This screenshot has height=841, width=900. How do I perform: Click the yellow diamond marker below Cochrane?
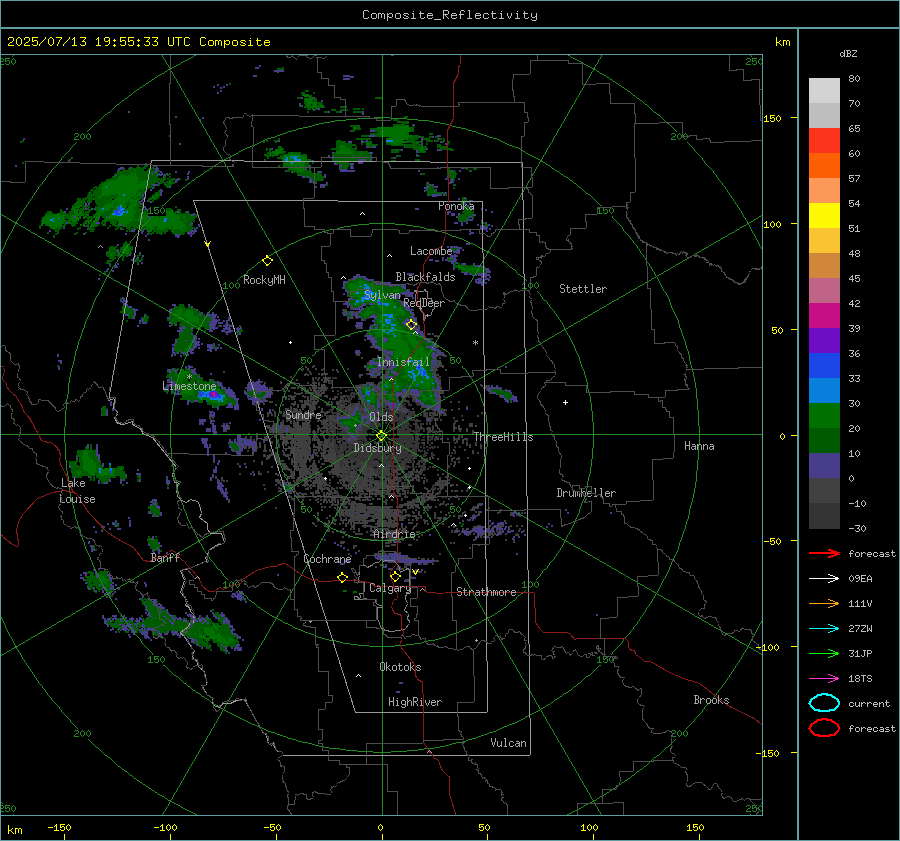342,577
